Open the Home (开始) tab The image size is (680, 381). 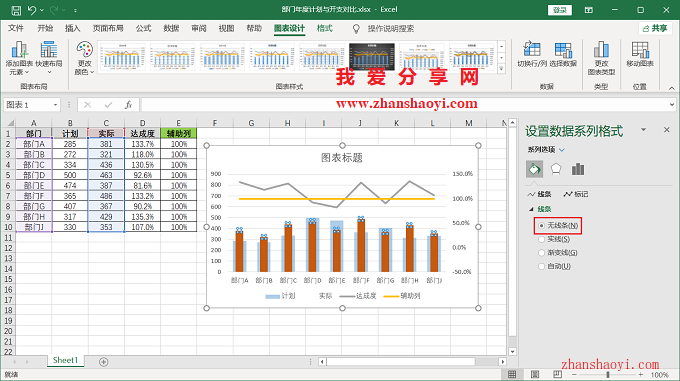[x=45, y=28]
